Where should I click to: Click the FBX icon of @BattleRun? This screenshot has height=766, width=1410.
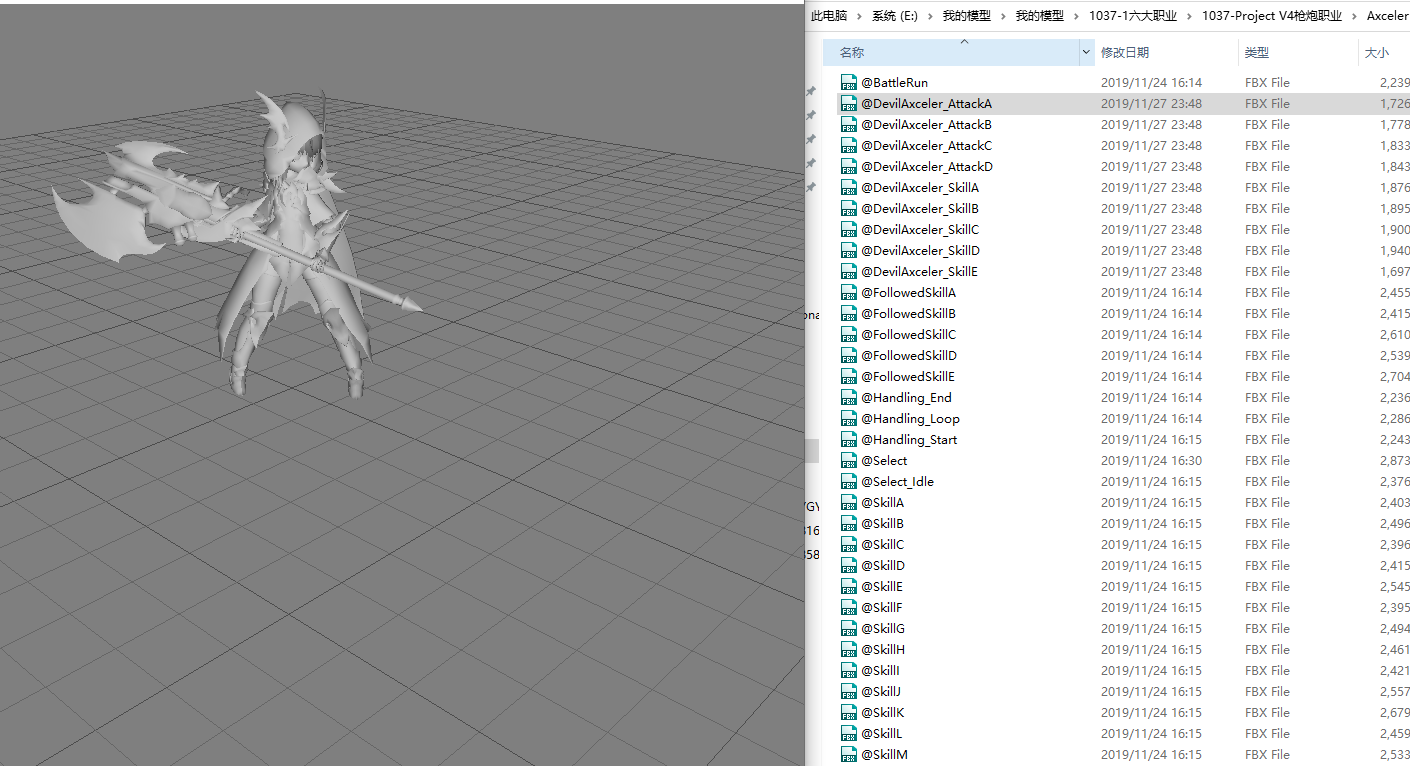tap(849, 82)
